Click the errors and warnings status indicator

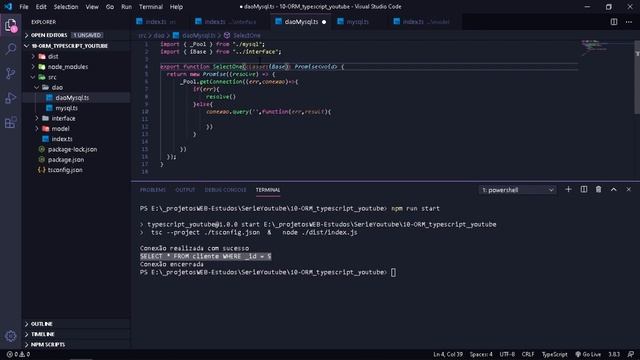click(18, 354)
